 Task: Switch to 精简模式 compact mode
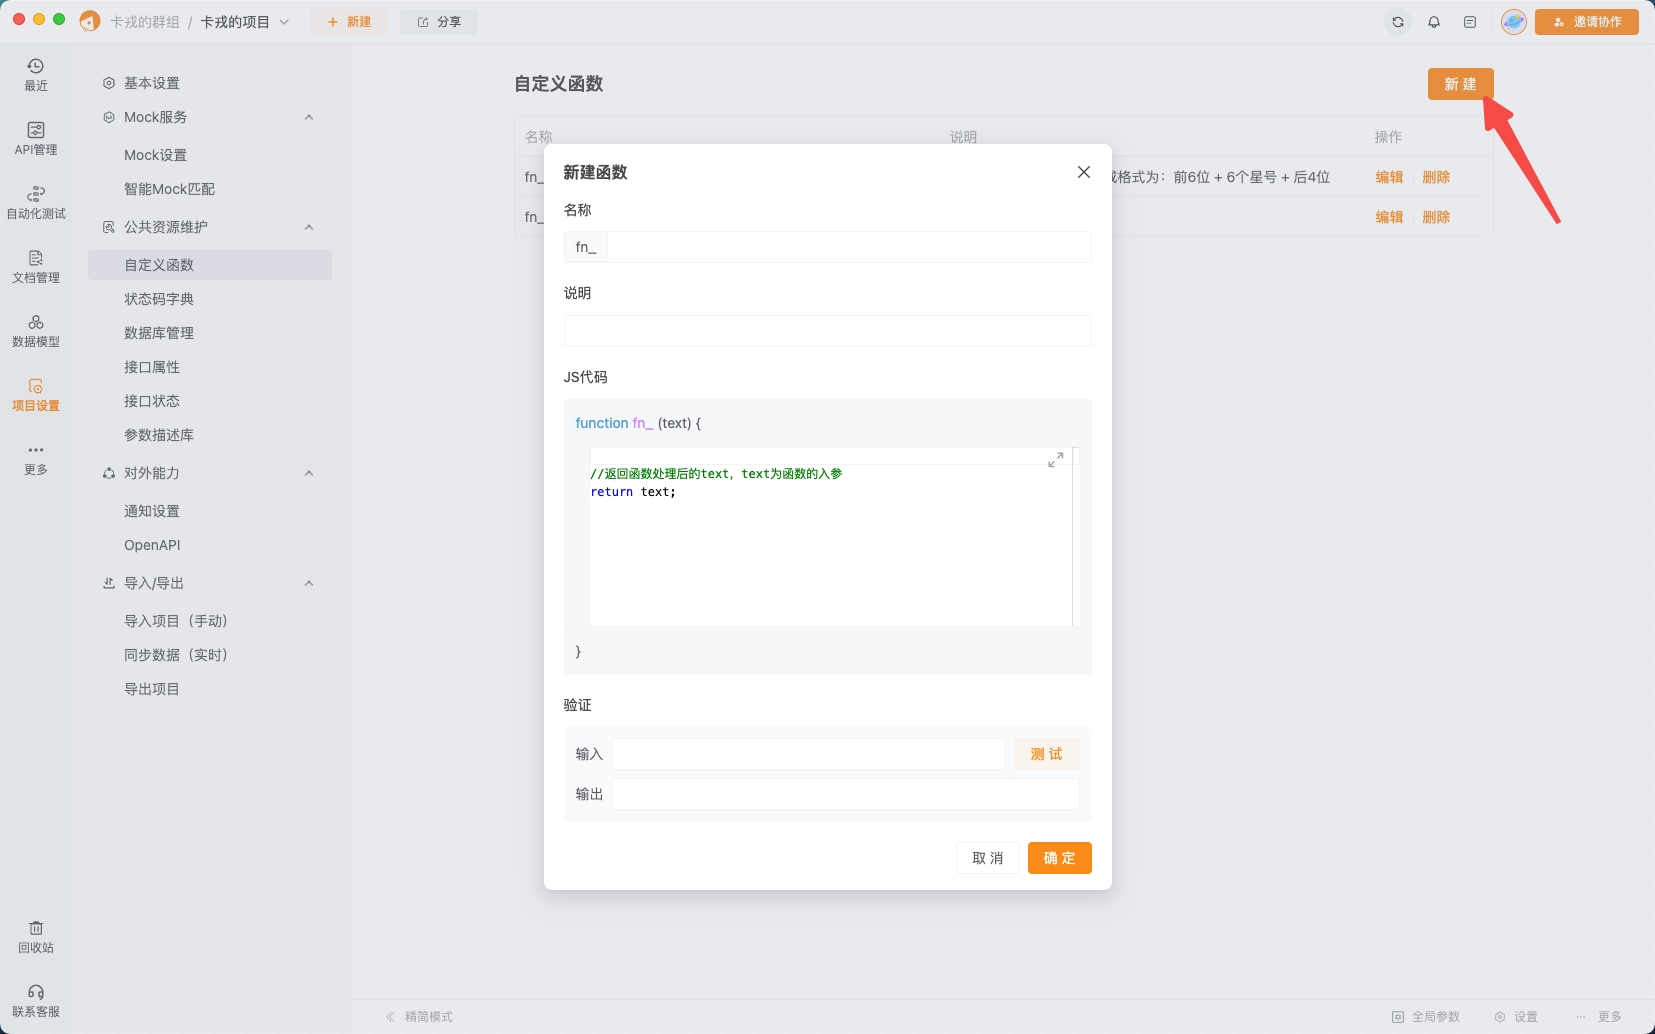(420, 1017)
